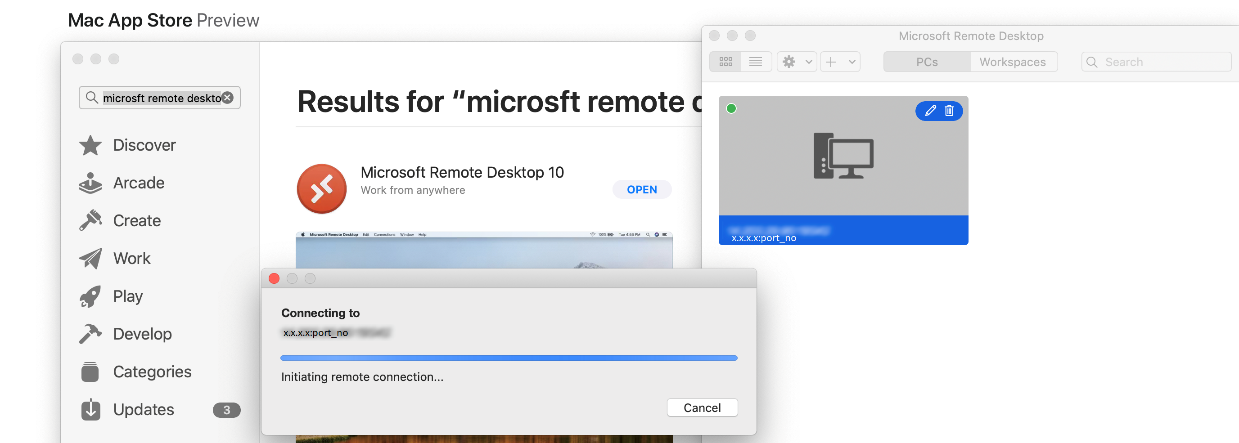Click the Play rocket icon

click(90, 297)
